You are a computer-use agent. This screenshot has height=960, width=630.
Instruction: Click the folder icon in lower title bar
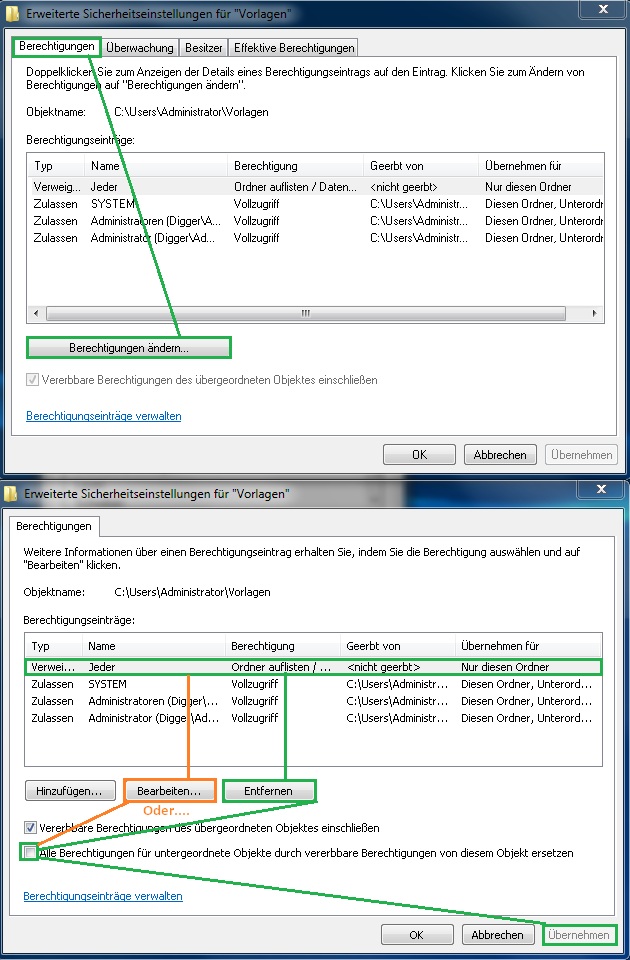[x=12, y=493]
